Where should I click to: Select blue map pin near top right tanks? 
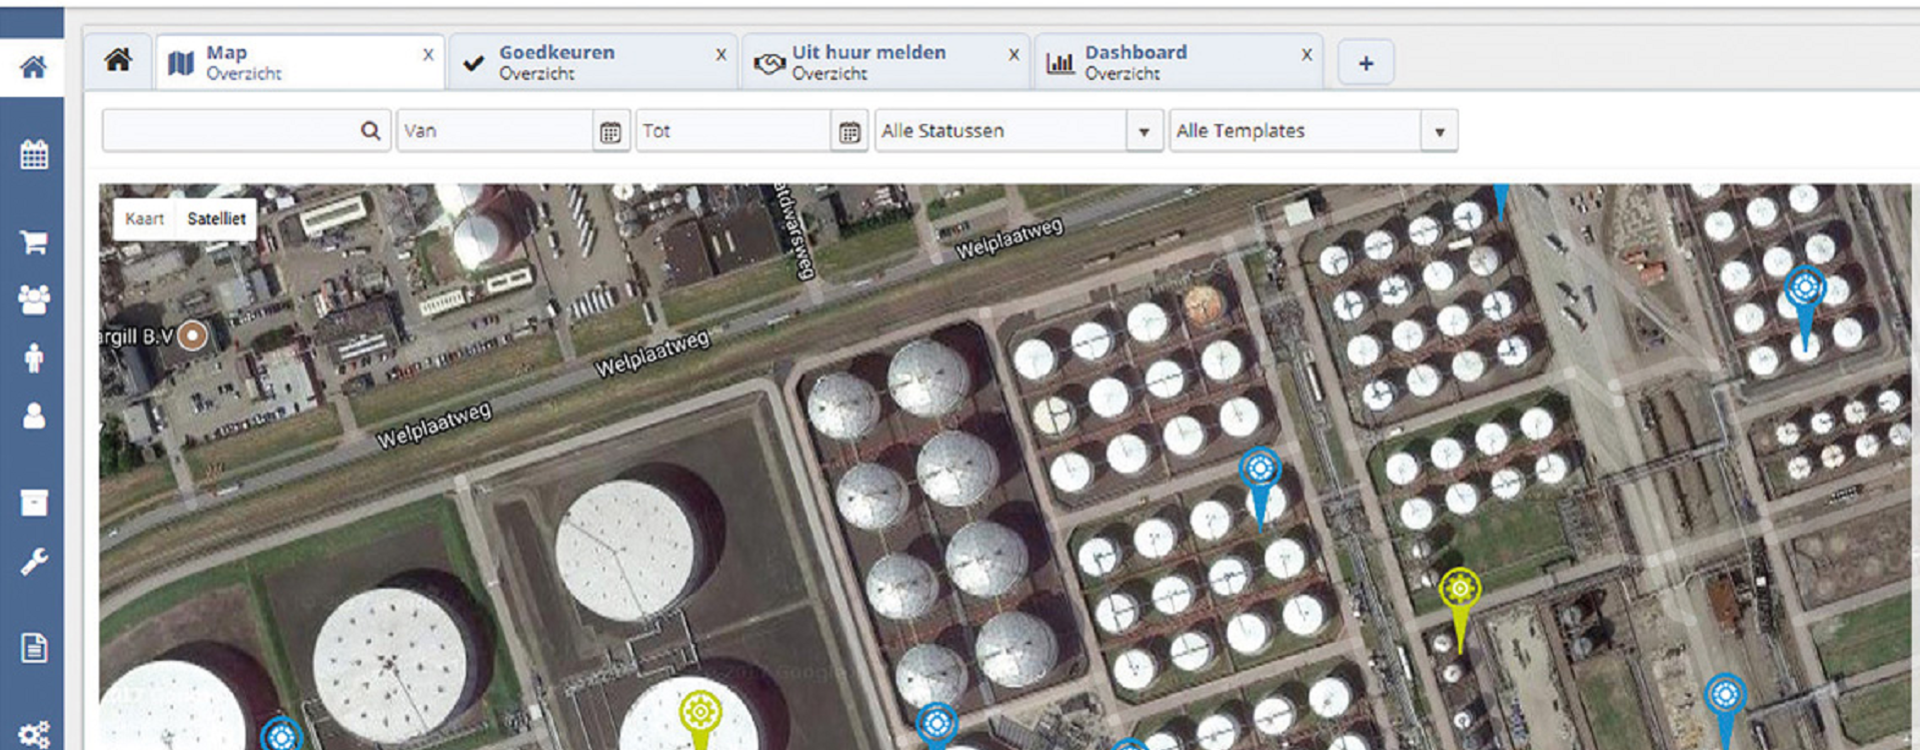pyautogui.click(x=1805, y=307)
